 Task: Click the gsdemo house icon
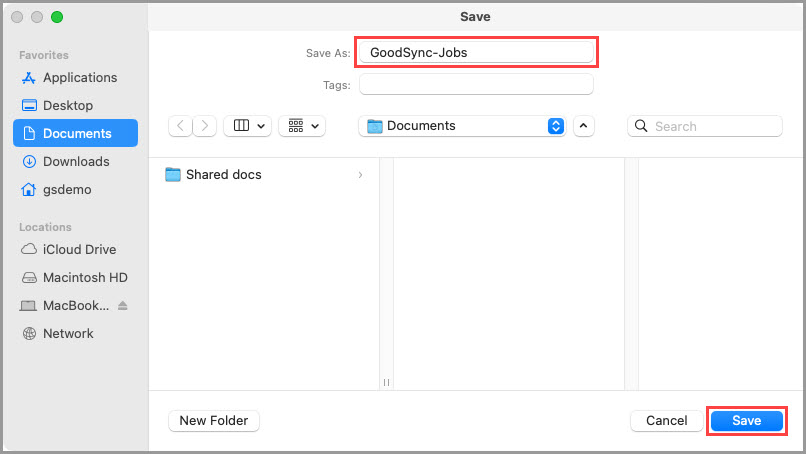pyautogui.click(x=29, y=189)
